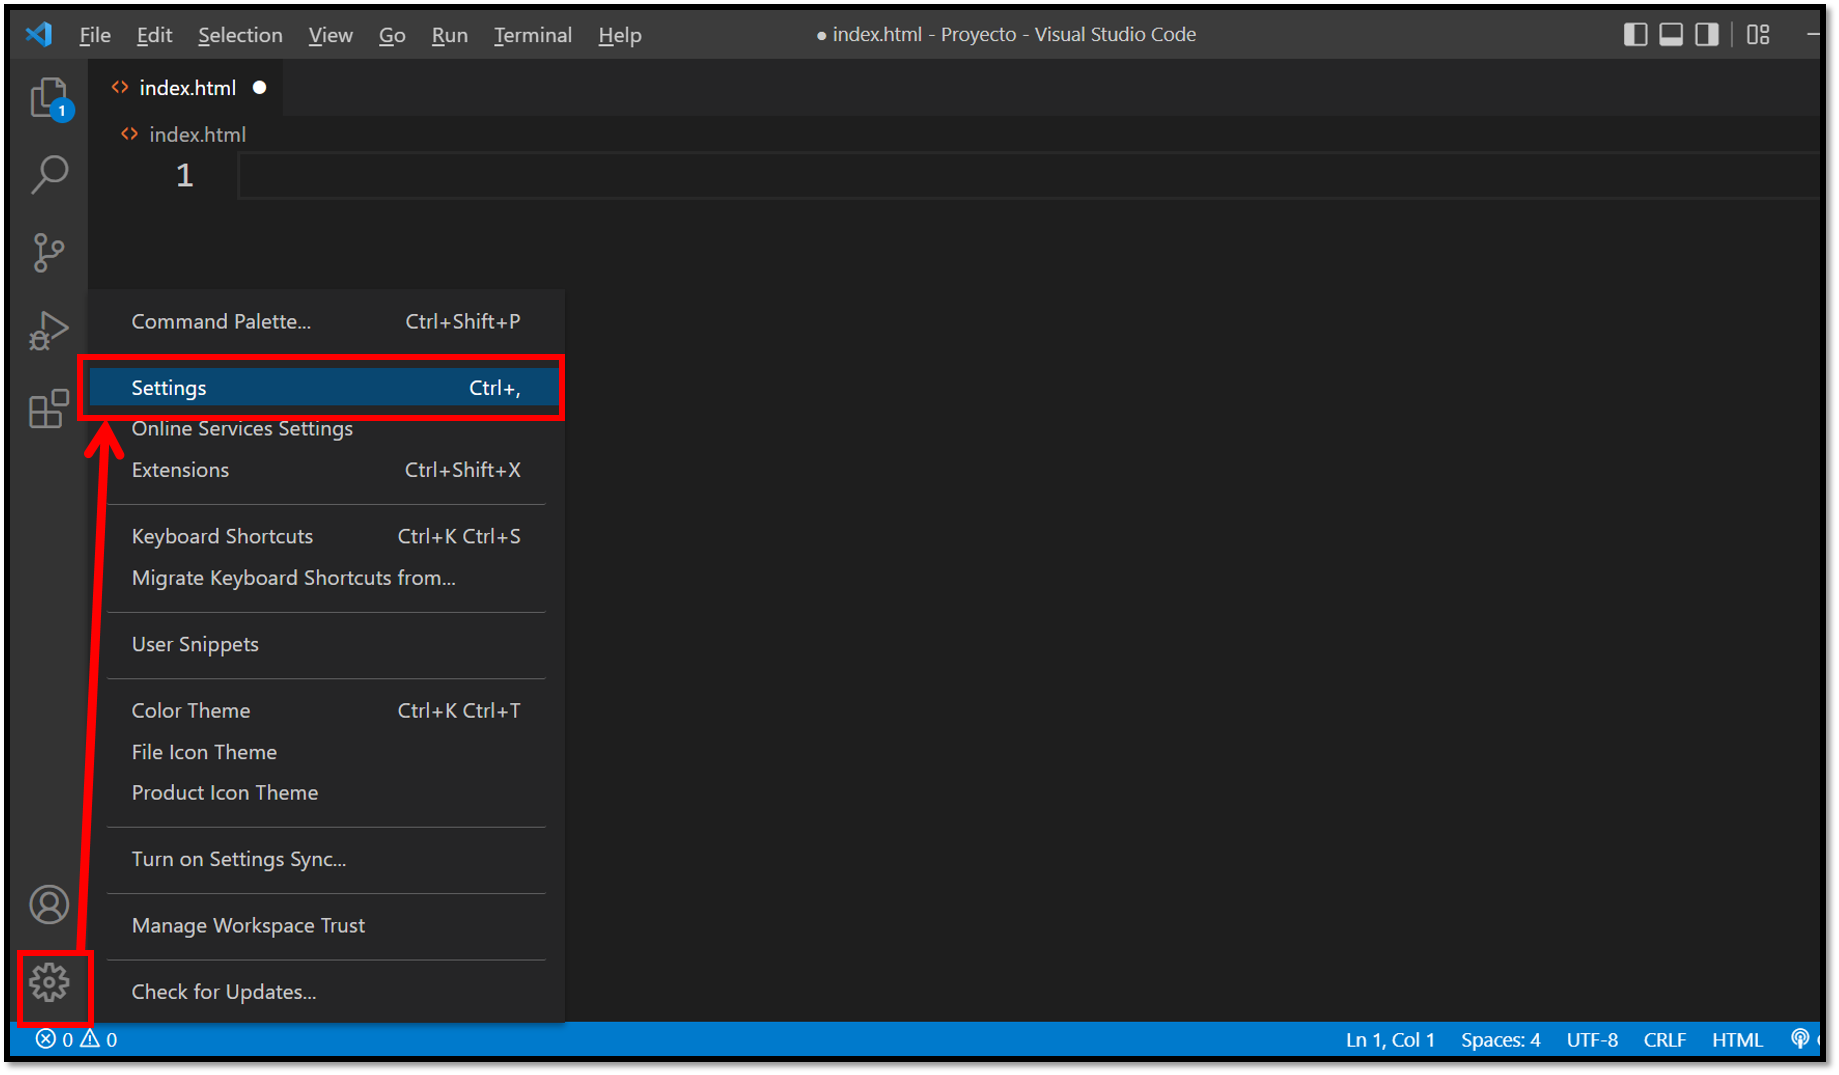Click the VS Code logo icon
Image resolution: width=1839 pixels, height=1075 pixels.
point(39,35)
